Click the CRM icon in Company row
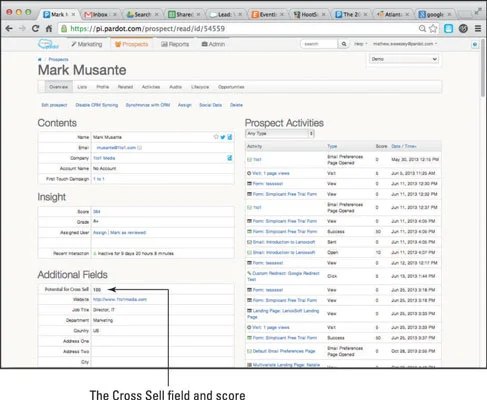This screenshot has width=487, height=400. (x=230, y=158)
